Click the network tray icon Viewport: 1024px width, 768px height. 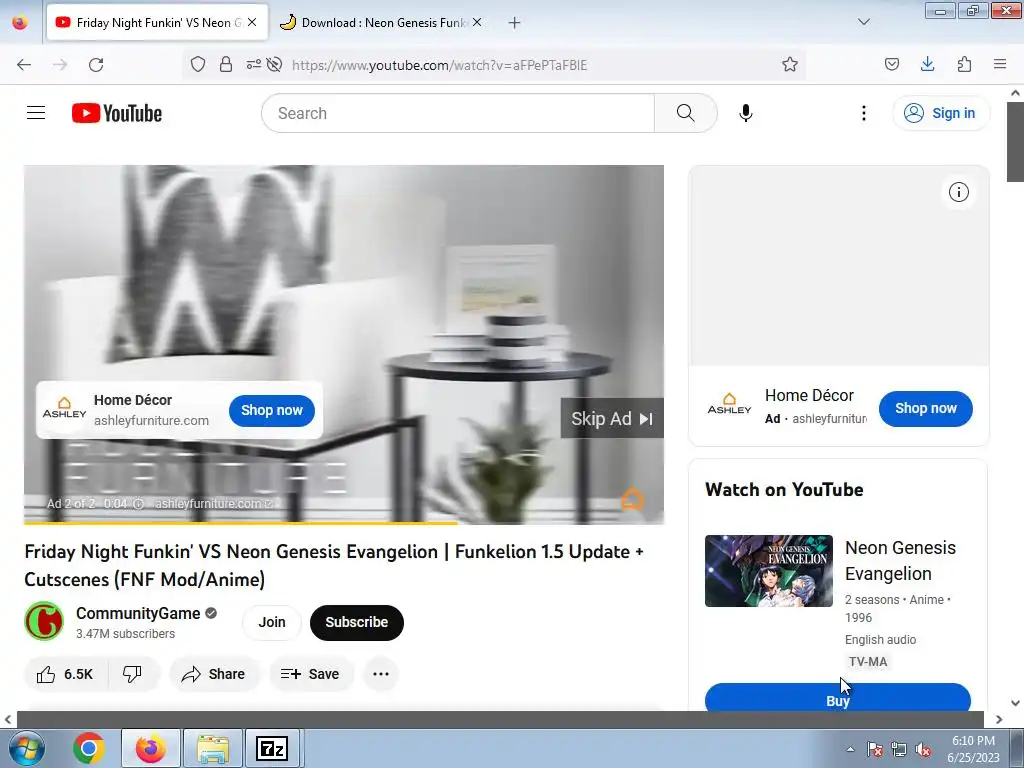click(x=899, y=750)
